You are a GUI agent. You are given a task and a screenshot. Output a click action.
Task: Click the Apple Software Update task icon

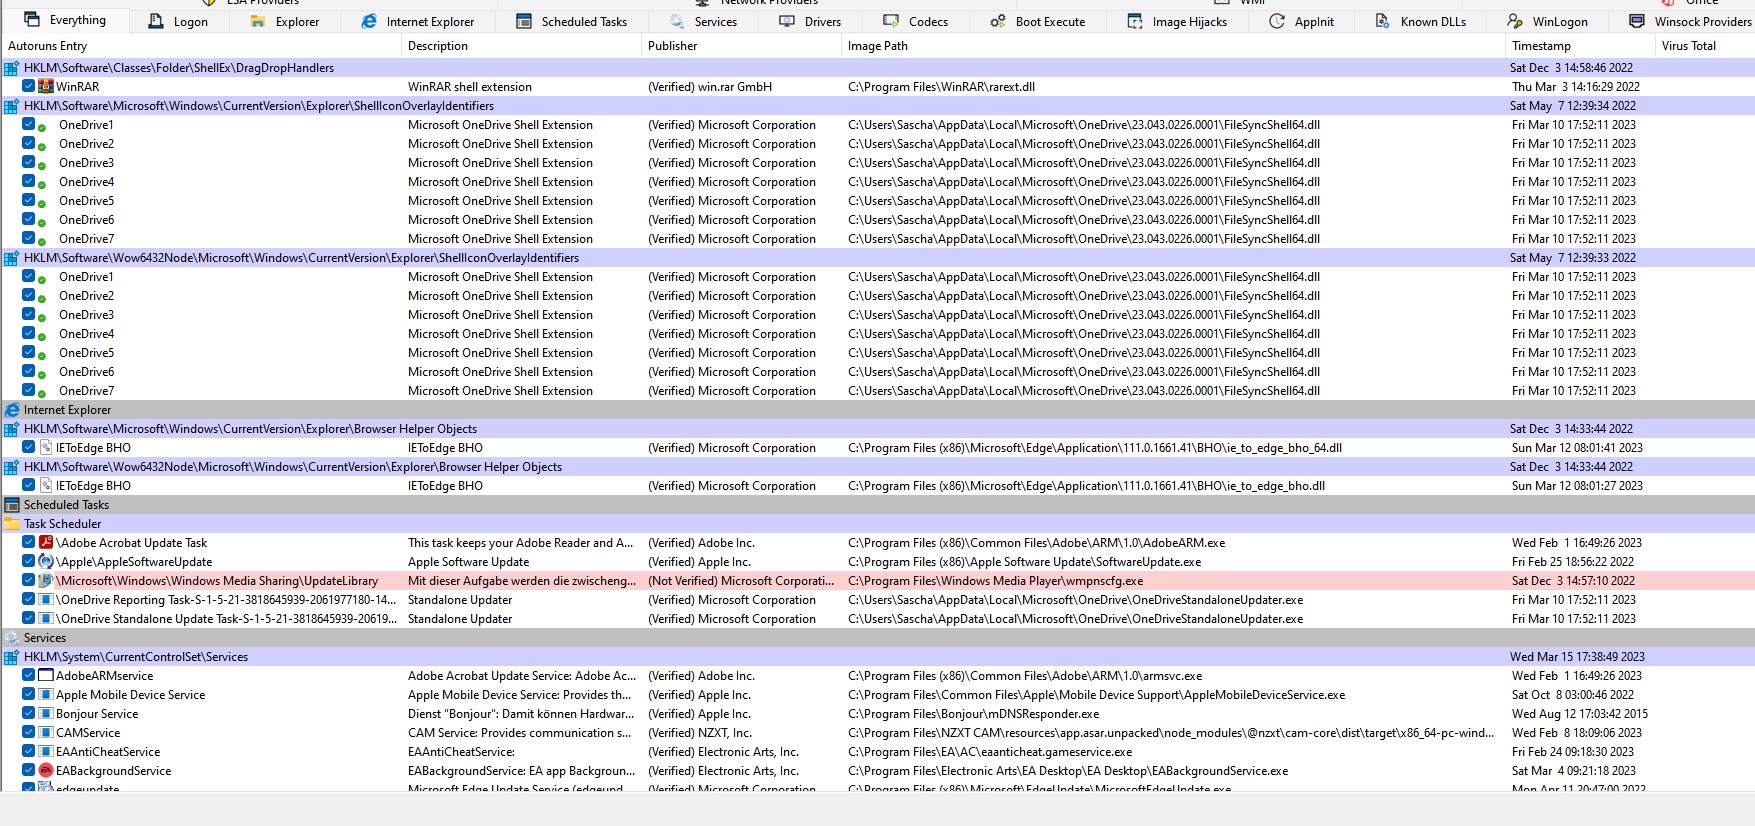(45, 561)
